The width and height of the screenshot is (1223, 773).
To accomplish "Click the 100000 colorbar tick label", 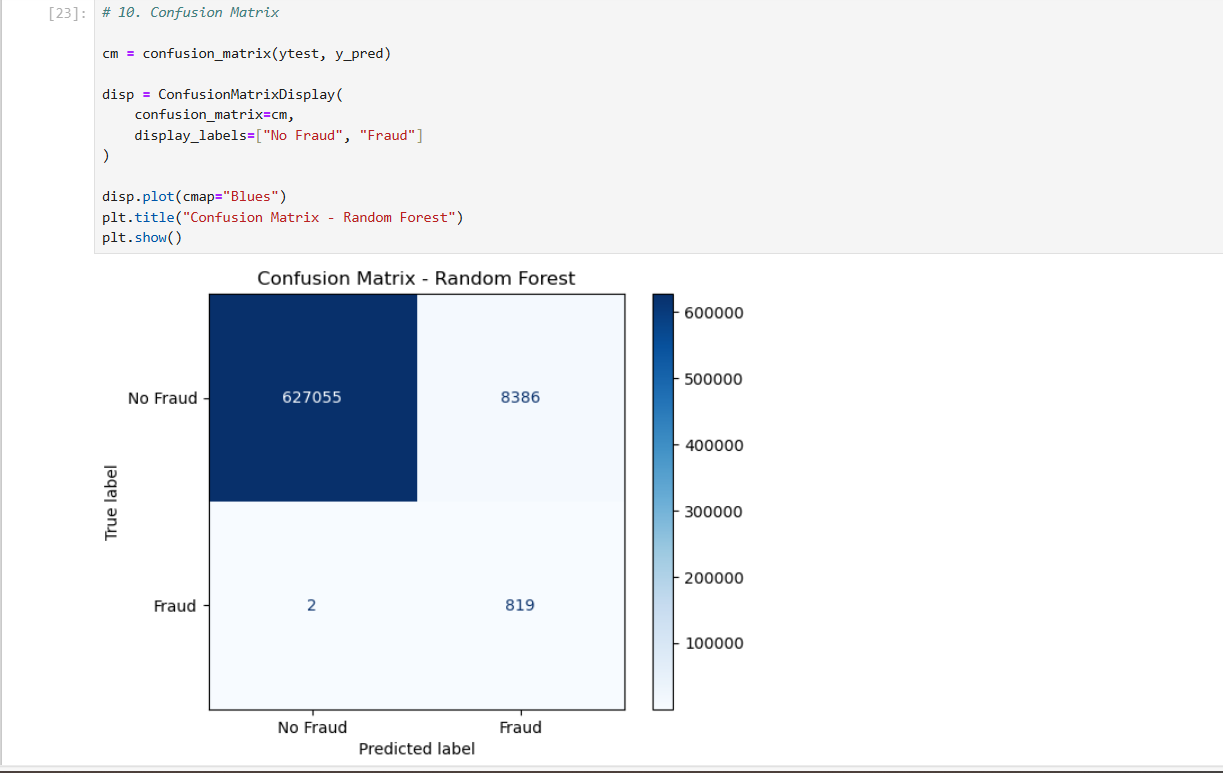I will coord(714,643).
